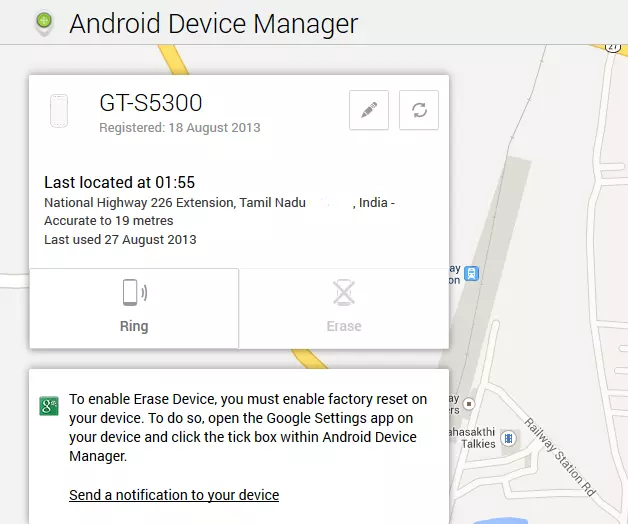The height and width of the screenshot is (524, 628).
Task: Click the green Google Settings icon
Action: (x=49, y=406)
